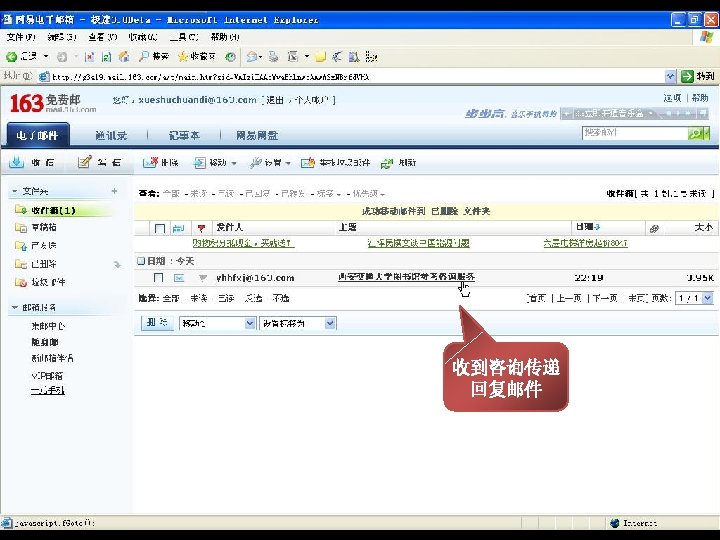This screenshot has height=540, width=720.
Task: Open the 设置标记为 select box
Action: [x=298, y=323]
